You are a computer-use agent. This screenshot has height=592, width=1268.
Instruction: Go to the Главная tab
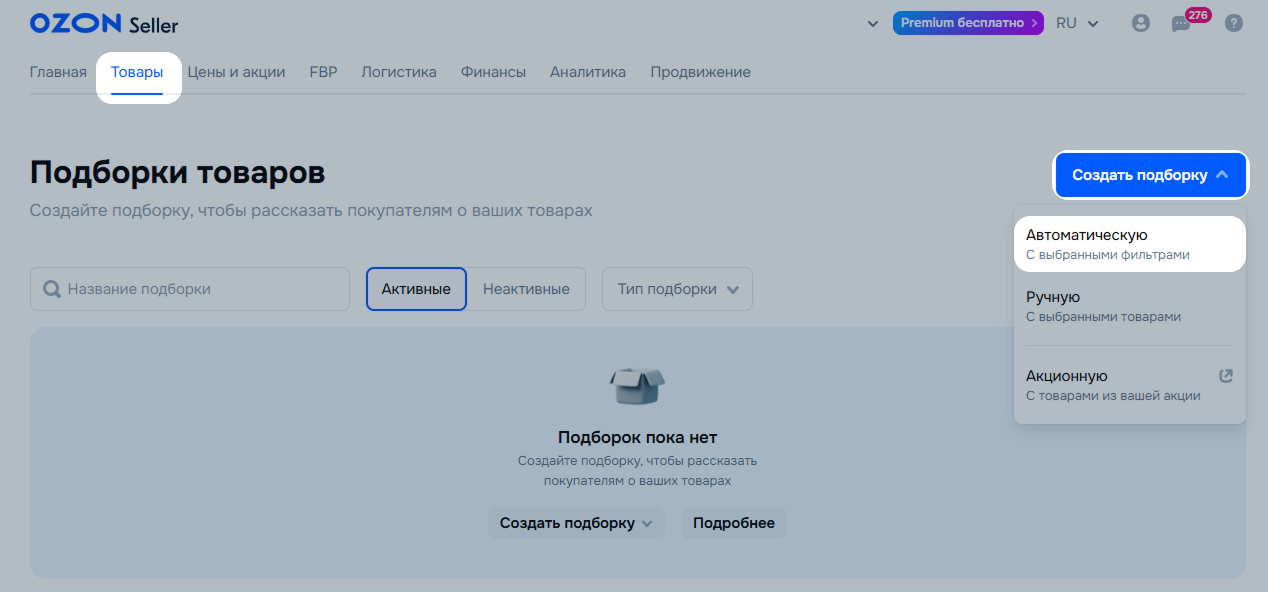click(x=58, y=72)
